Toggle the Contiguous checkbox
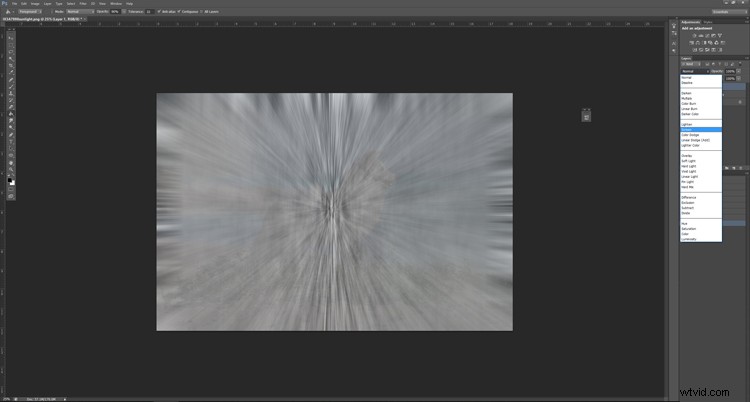 pyautogui.click(x=178, y=11)
